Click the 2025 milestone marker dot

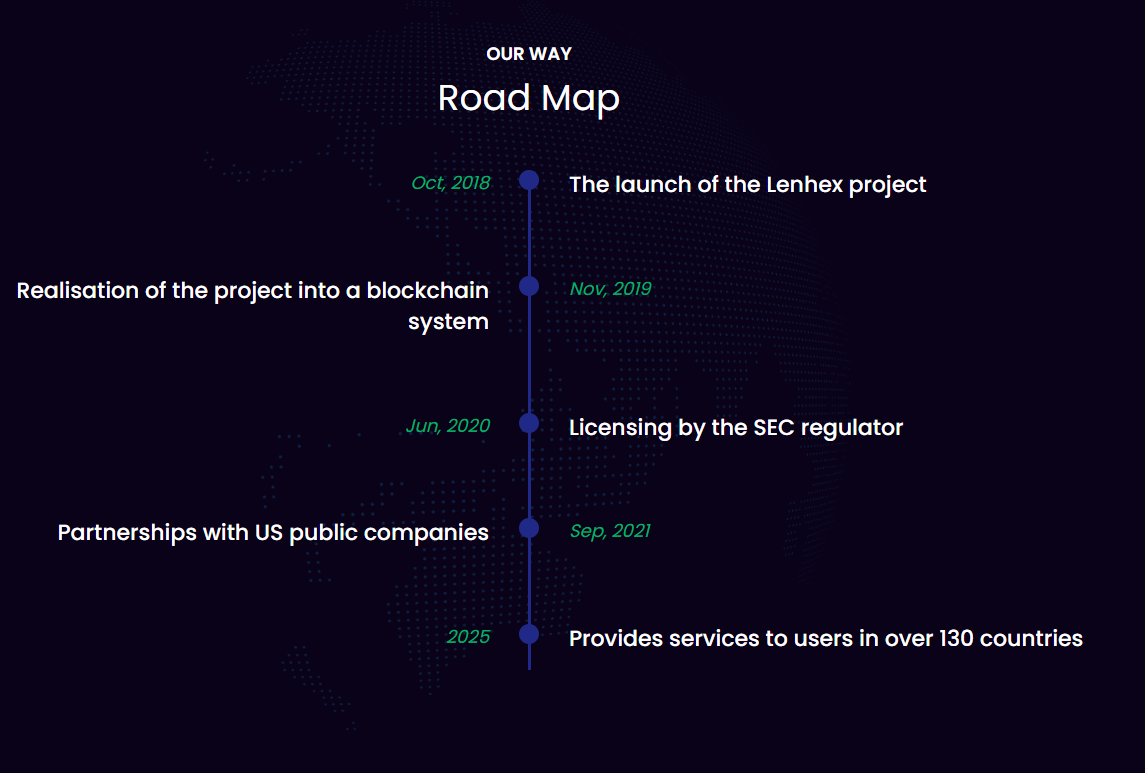[x=529, y=634]
